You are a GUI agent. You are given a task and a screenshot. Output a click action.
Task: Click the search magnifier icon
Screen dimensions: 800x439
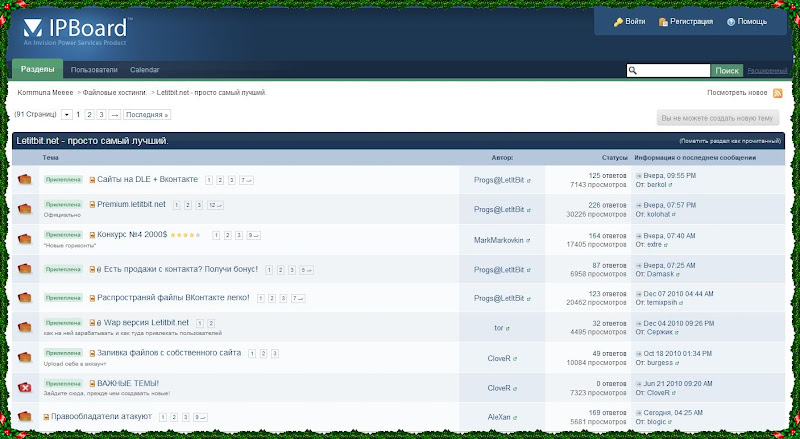tap(633, 70)
